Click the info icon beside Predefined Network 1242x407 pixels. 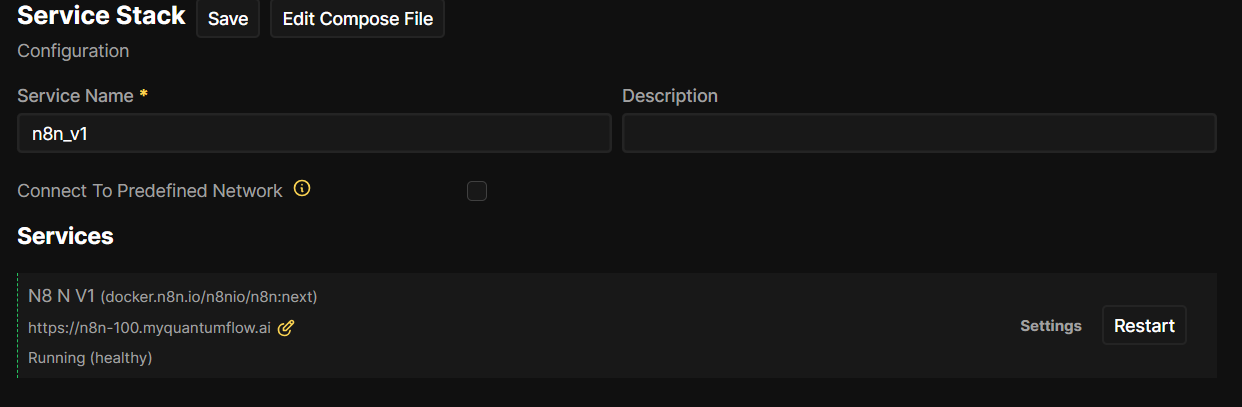point(302,189)
